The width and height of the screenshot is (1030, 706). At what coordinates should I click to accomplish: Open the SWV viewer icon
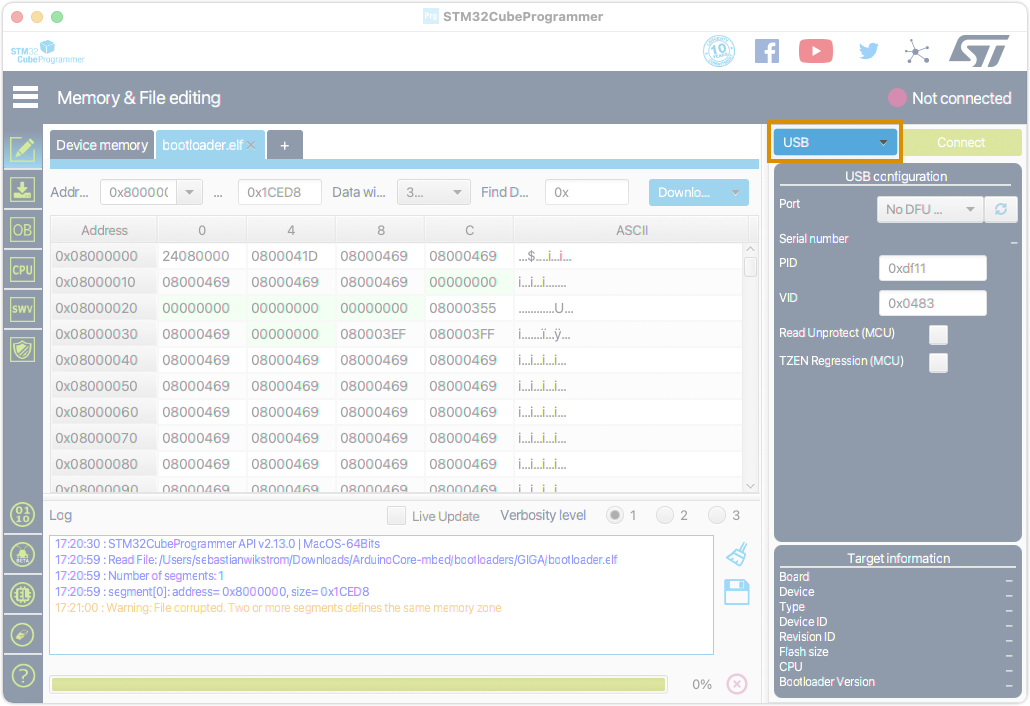22,309
